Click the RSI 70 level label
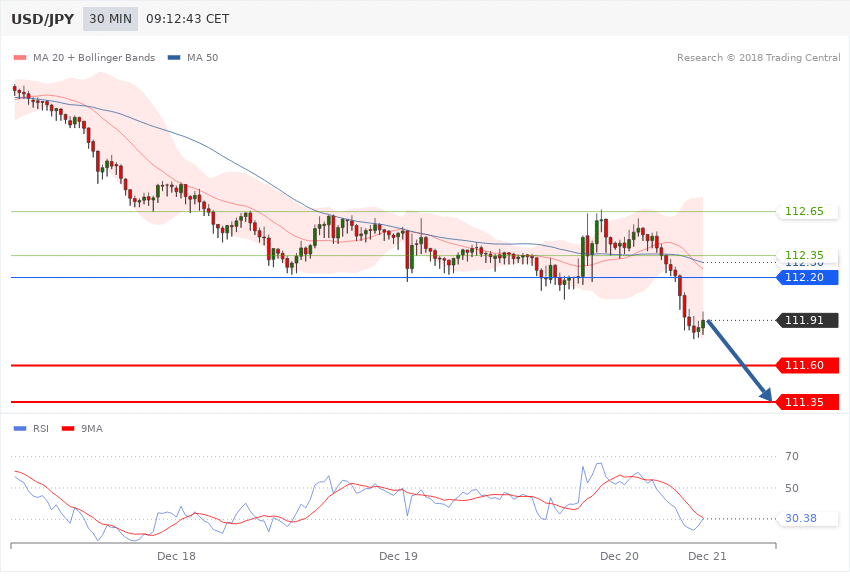The height and width of the screenshot is (576, 850). pyautogui.click(x=792, y=456)
